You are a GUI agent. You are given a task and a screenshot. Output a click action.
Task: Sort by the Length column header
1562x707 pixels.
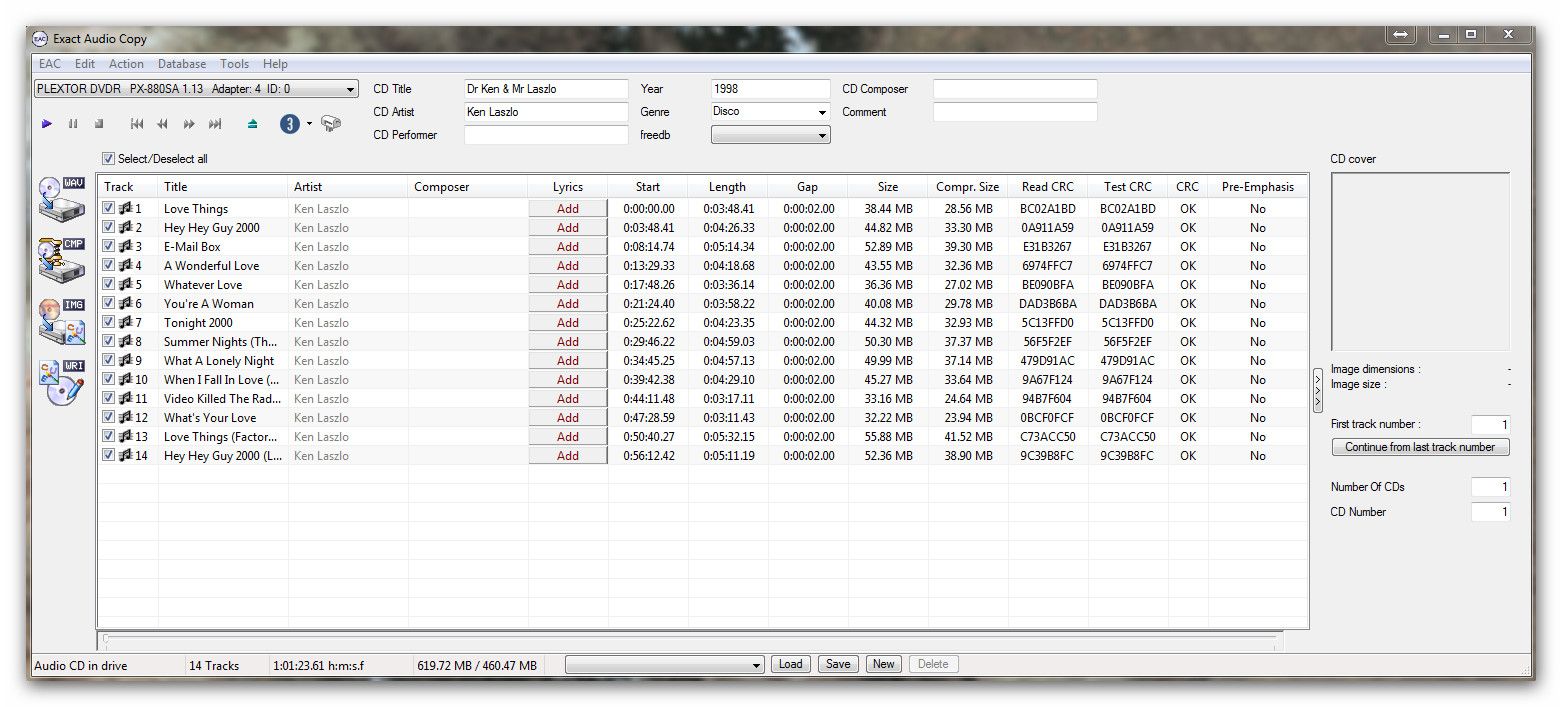pos(728,187)
